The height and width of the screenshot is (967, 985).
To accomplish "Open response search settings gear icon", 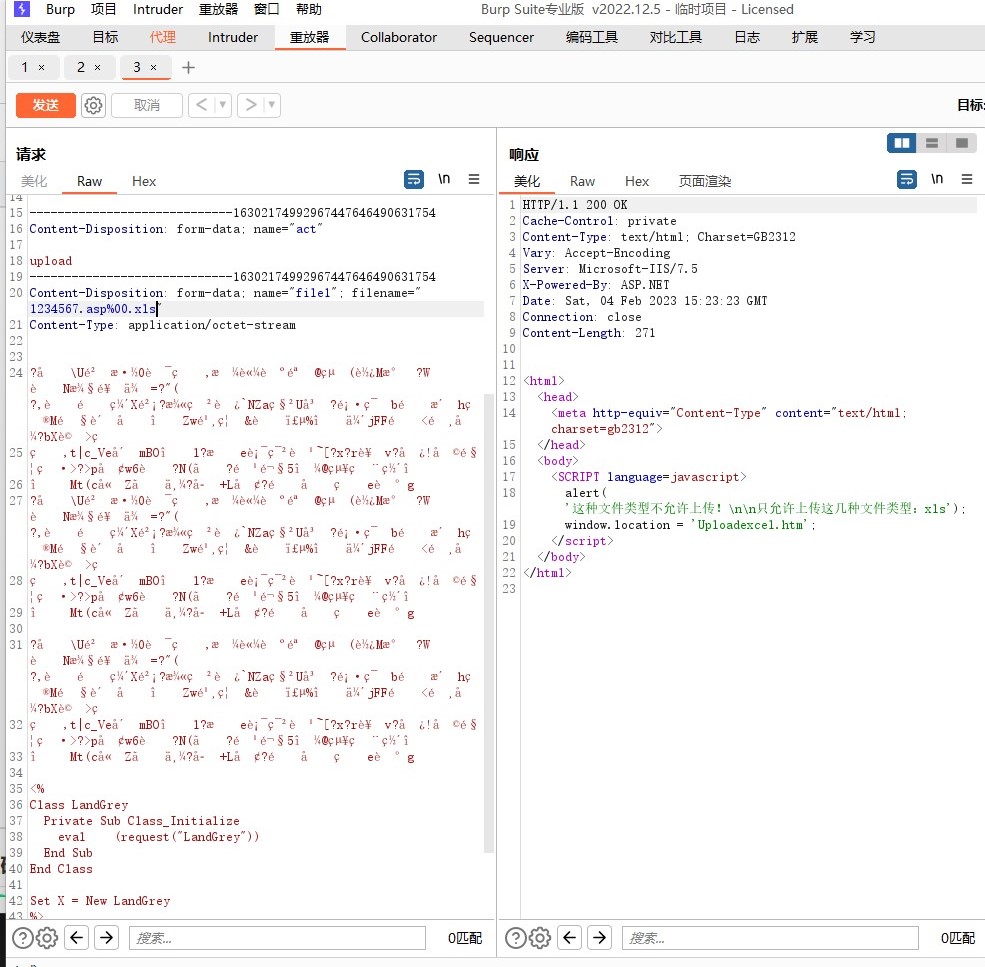I will click(x=540, y=938).
